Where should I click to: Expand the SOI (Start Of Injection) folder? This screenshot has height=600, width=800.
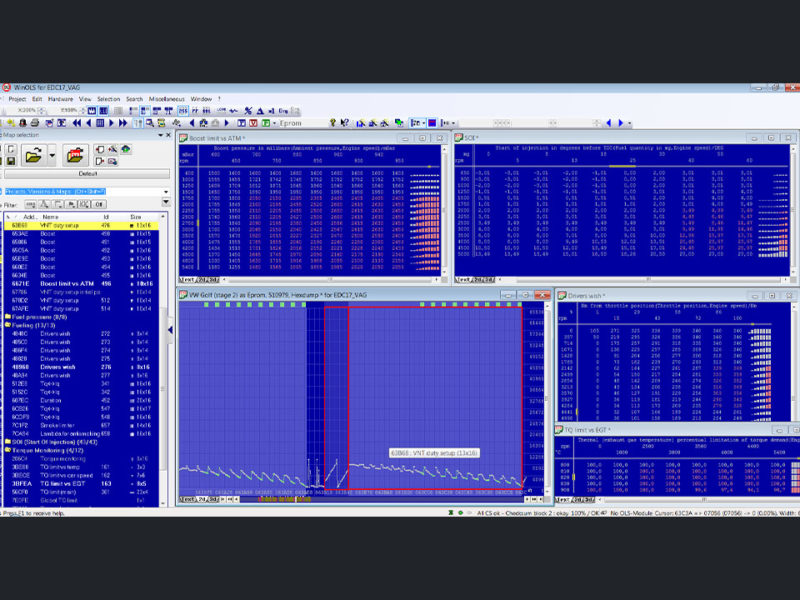point(9,443)
